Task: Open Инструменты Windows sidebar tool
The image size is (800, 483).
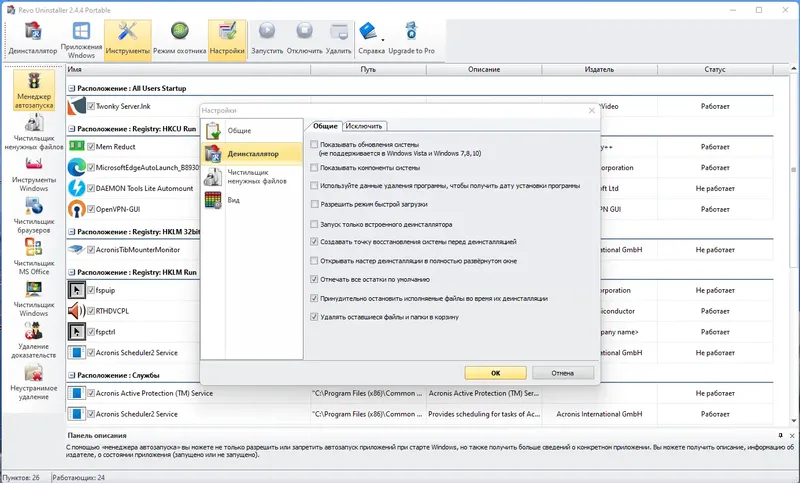Action: (x=34, y=174)
